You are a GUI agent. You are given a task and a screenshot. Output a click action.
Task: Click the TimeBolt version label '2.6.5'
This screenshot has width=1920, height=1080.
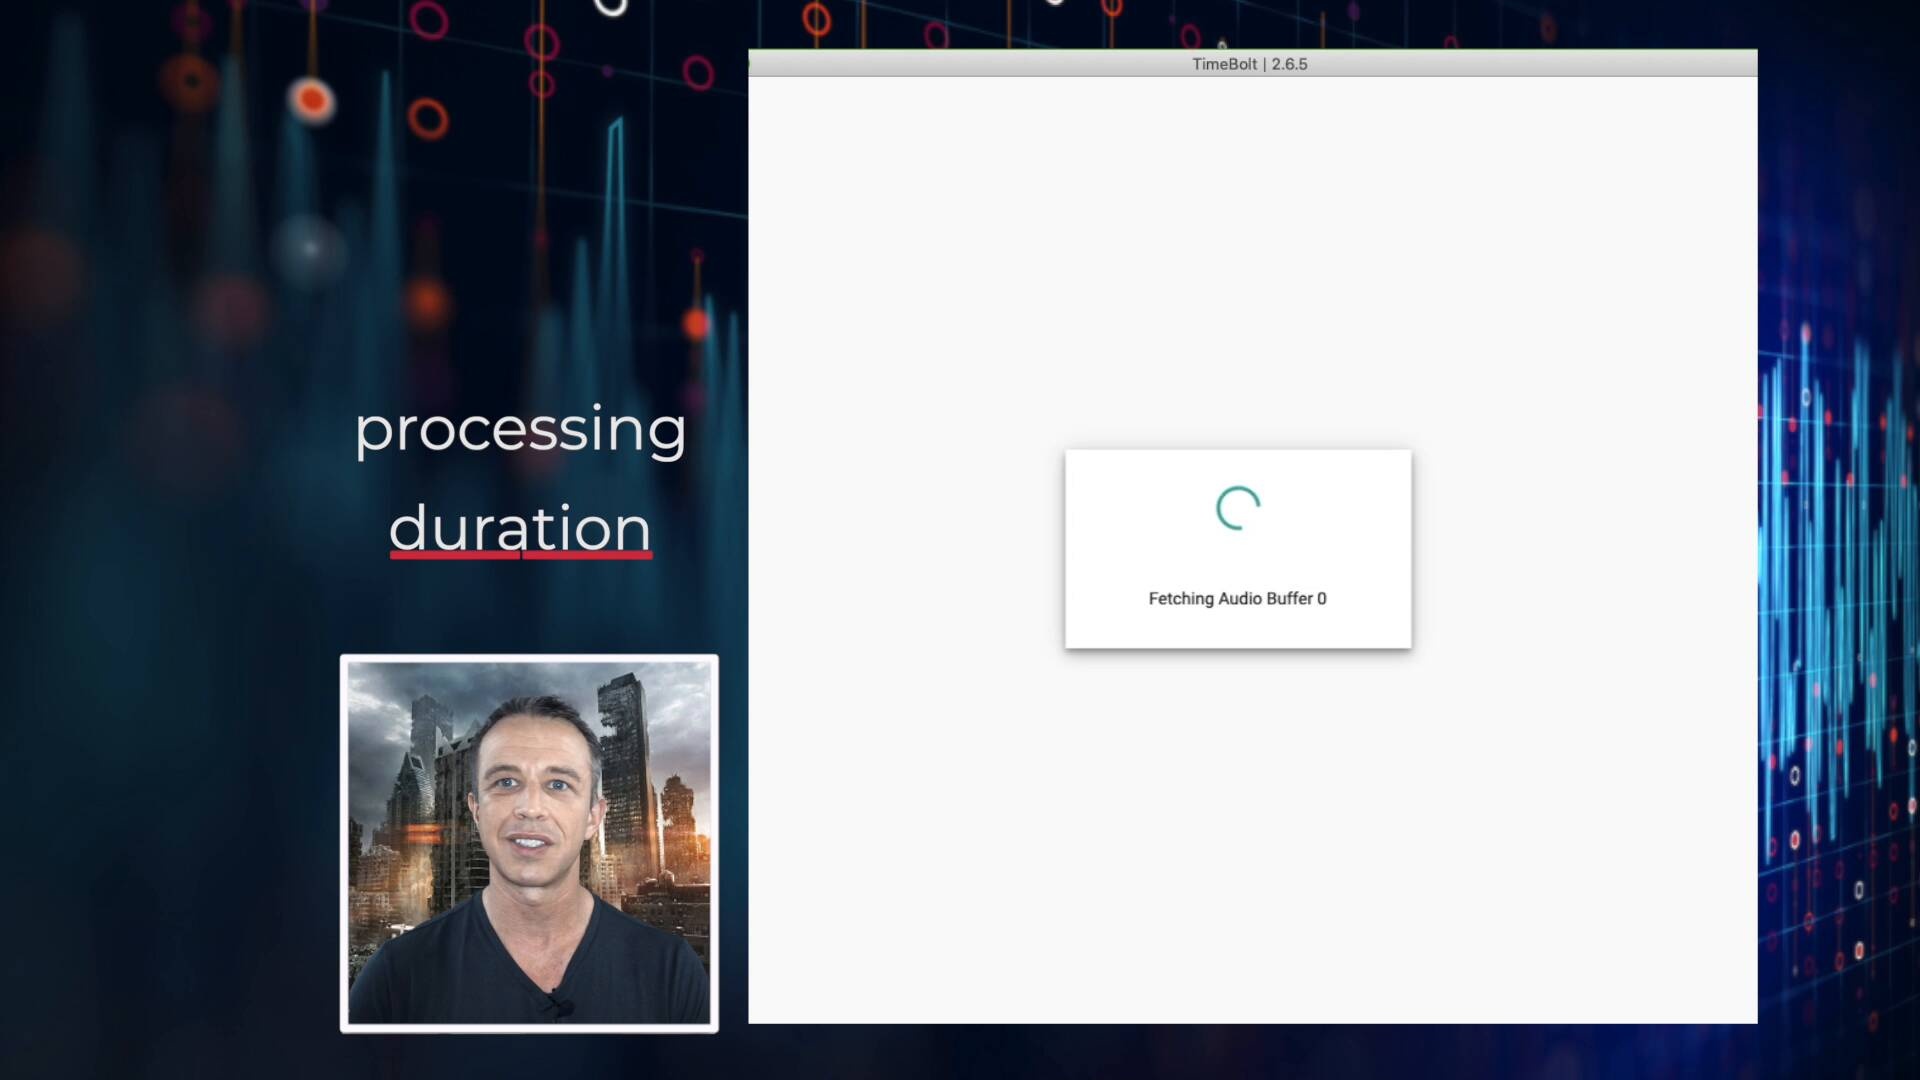point(1290,64)
